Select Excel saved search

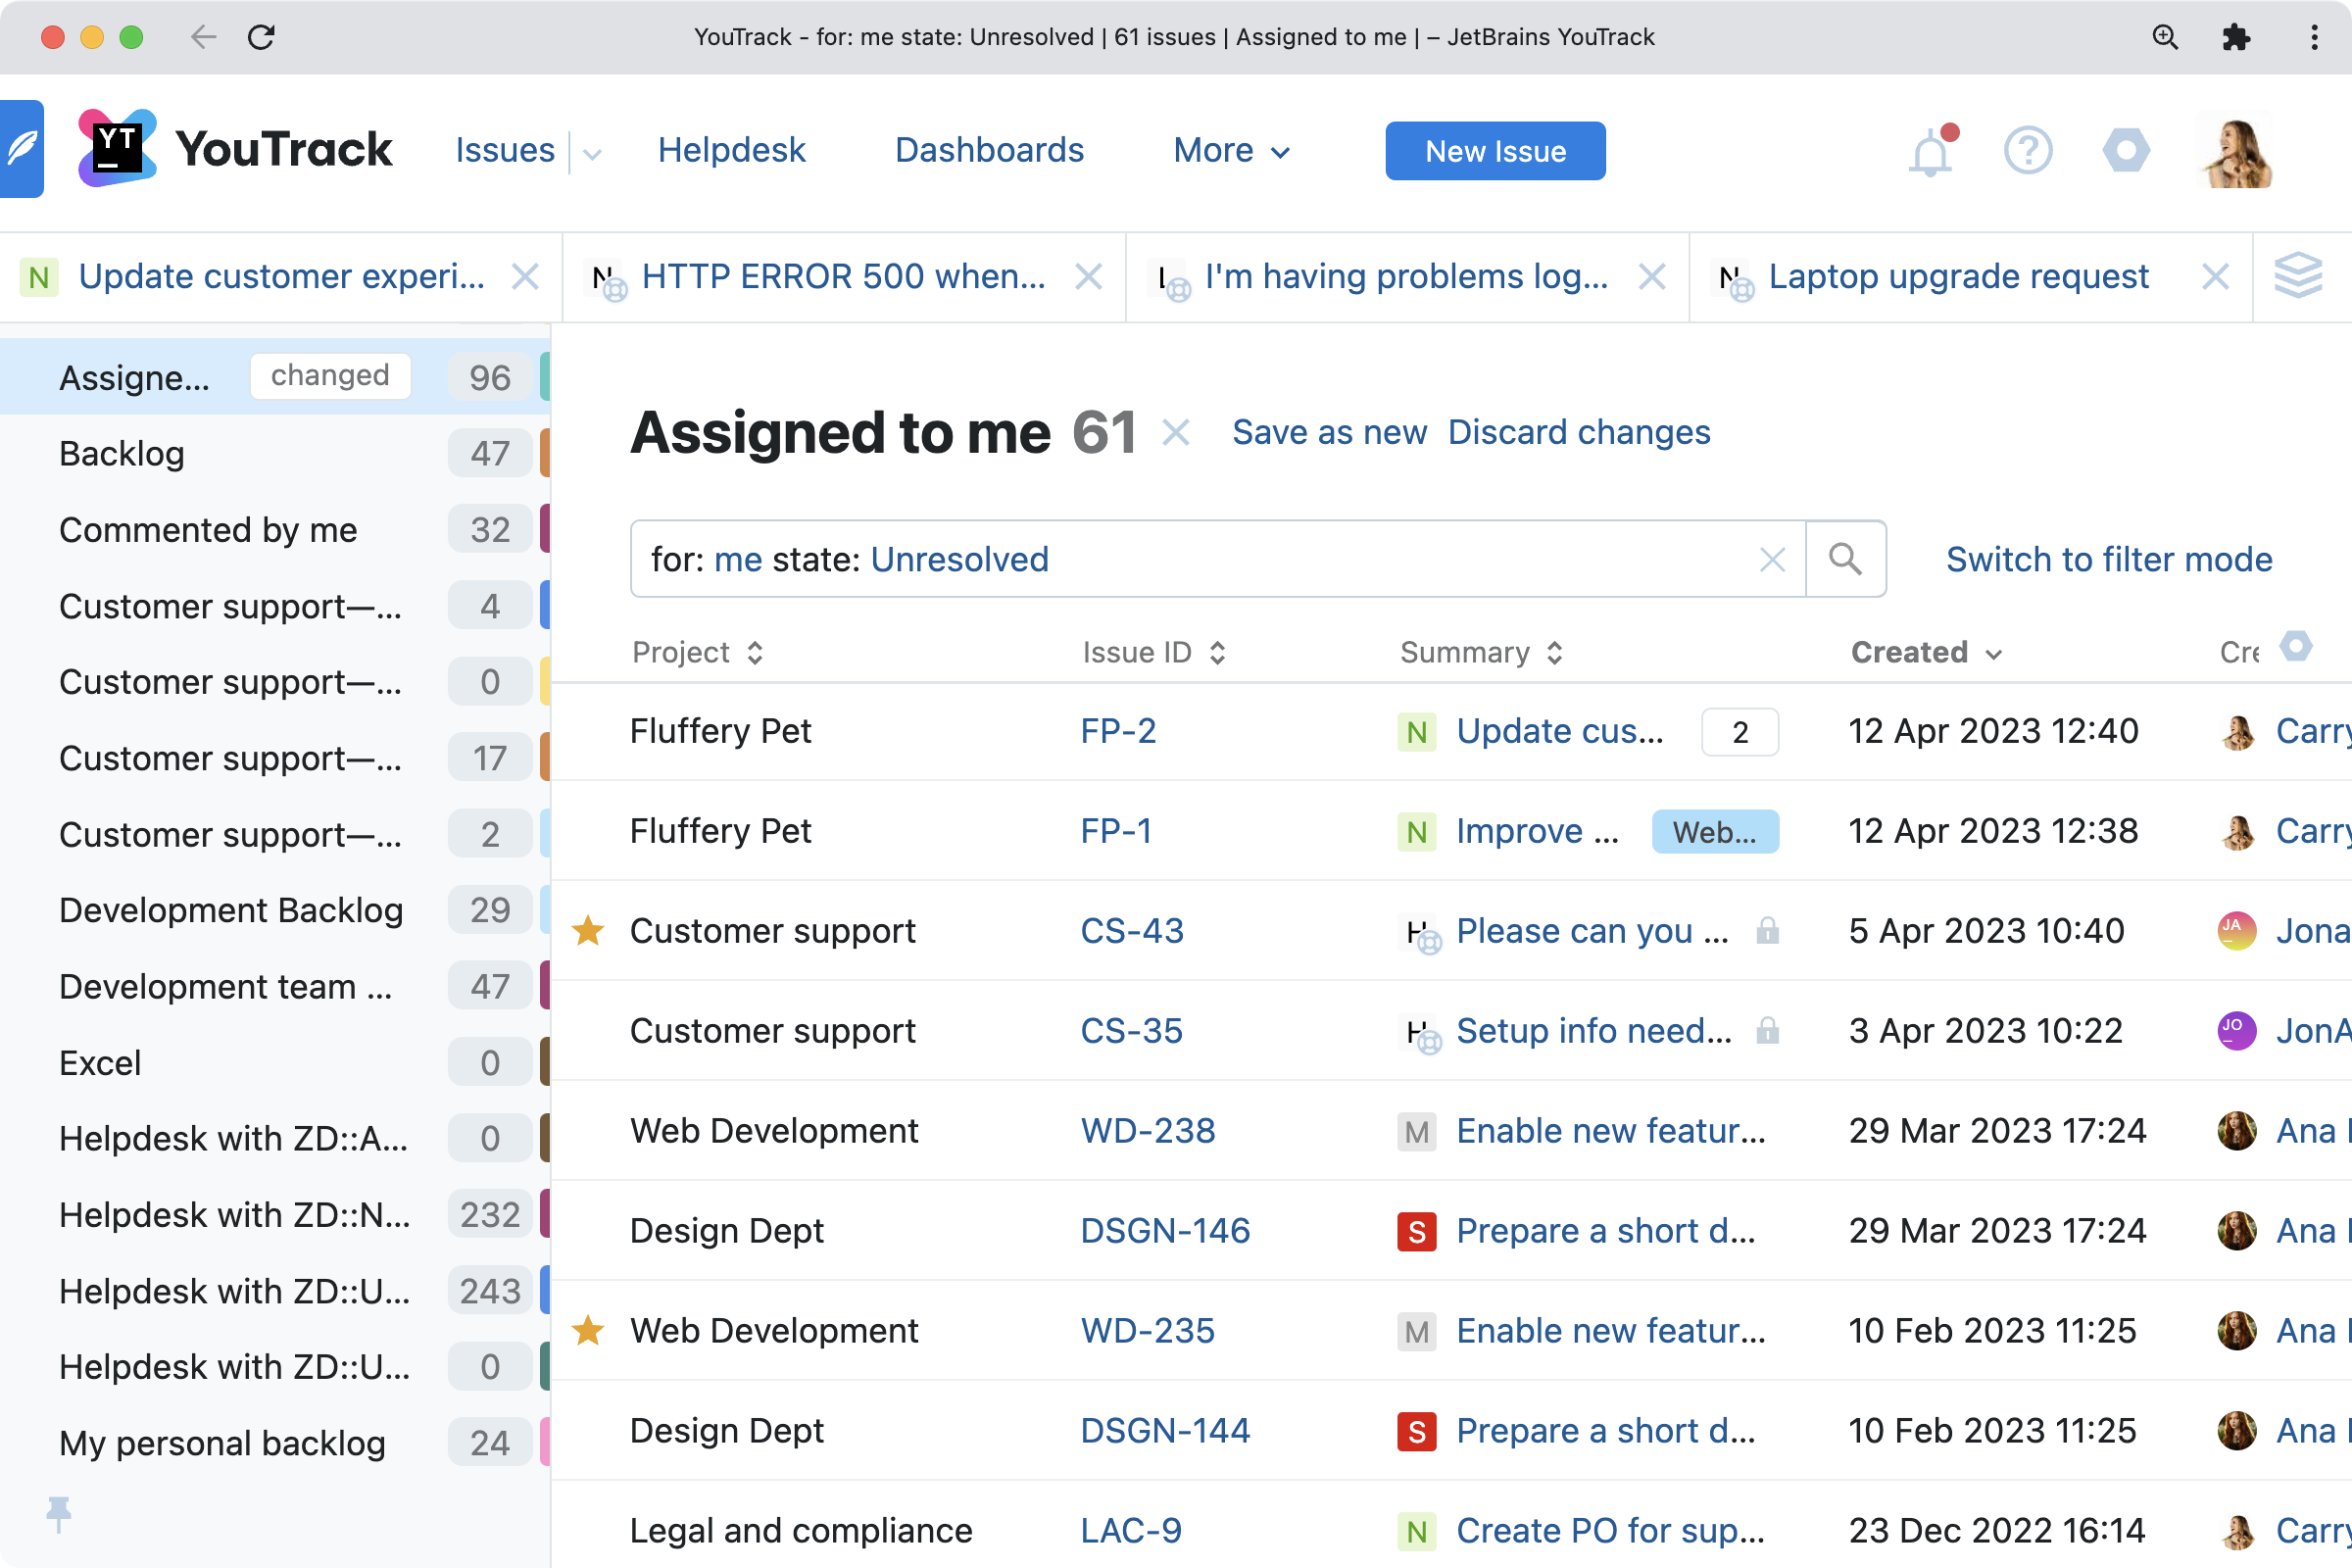pos(275,1063)
